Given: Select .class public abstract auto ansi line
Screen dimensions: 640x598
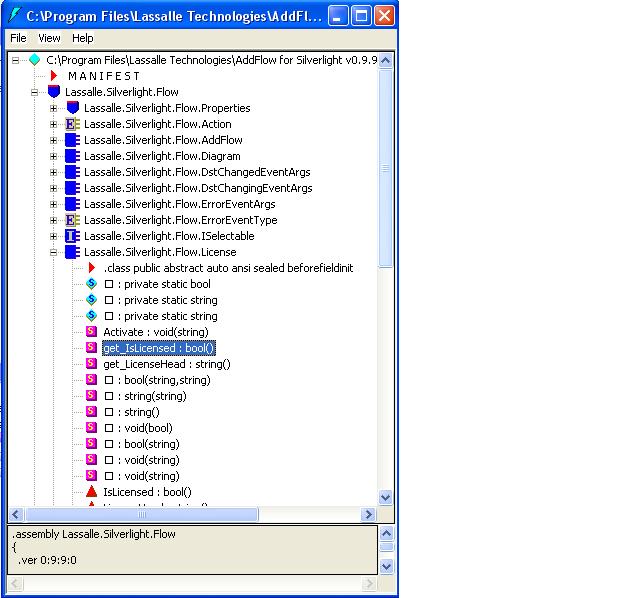Looking at the screenshot, I should tap(228, 268).
